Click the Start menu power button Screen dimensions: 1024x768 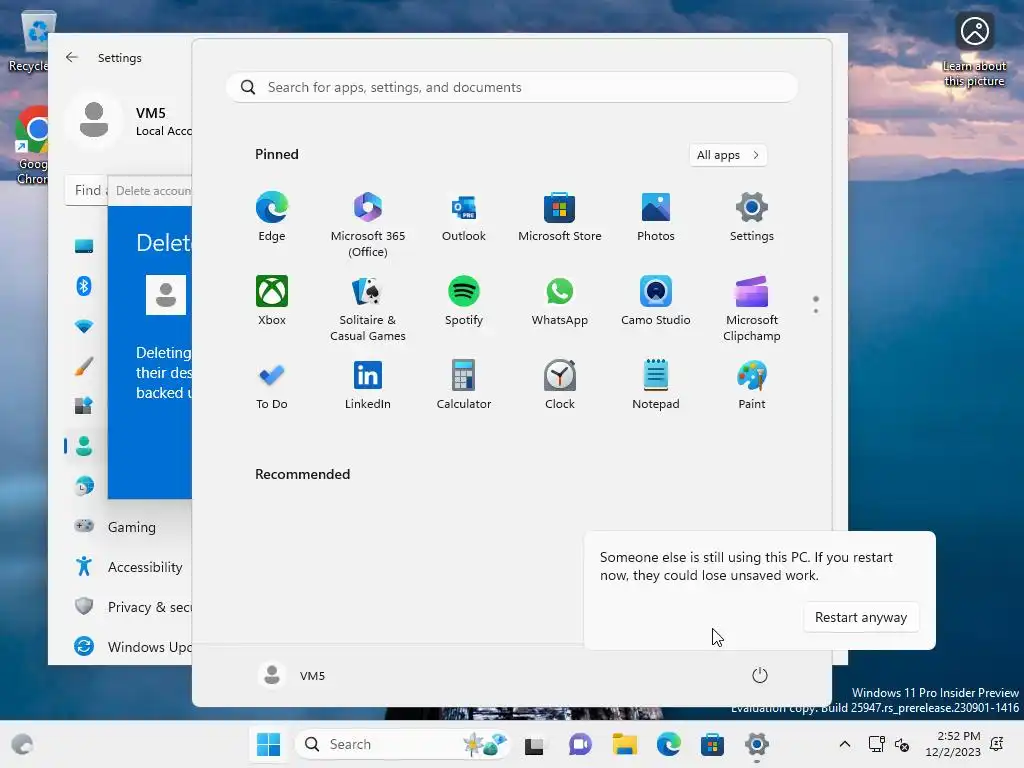[x=760, y=675]
